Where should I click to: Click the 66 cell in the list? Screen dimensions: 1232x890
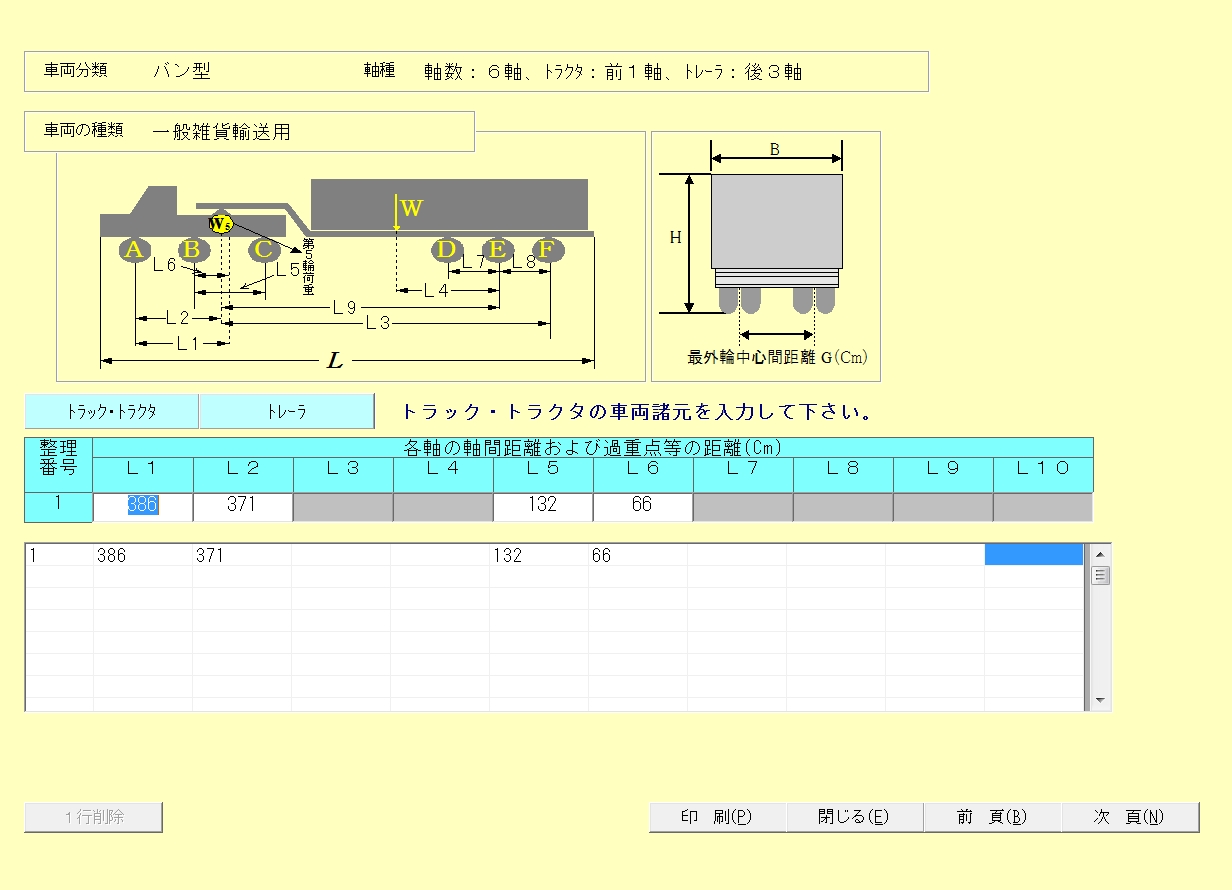(x=638, y=555)
